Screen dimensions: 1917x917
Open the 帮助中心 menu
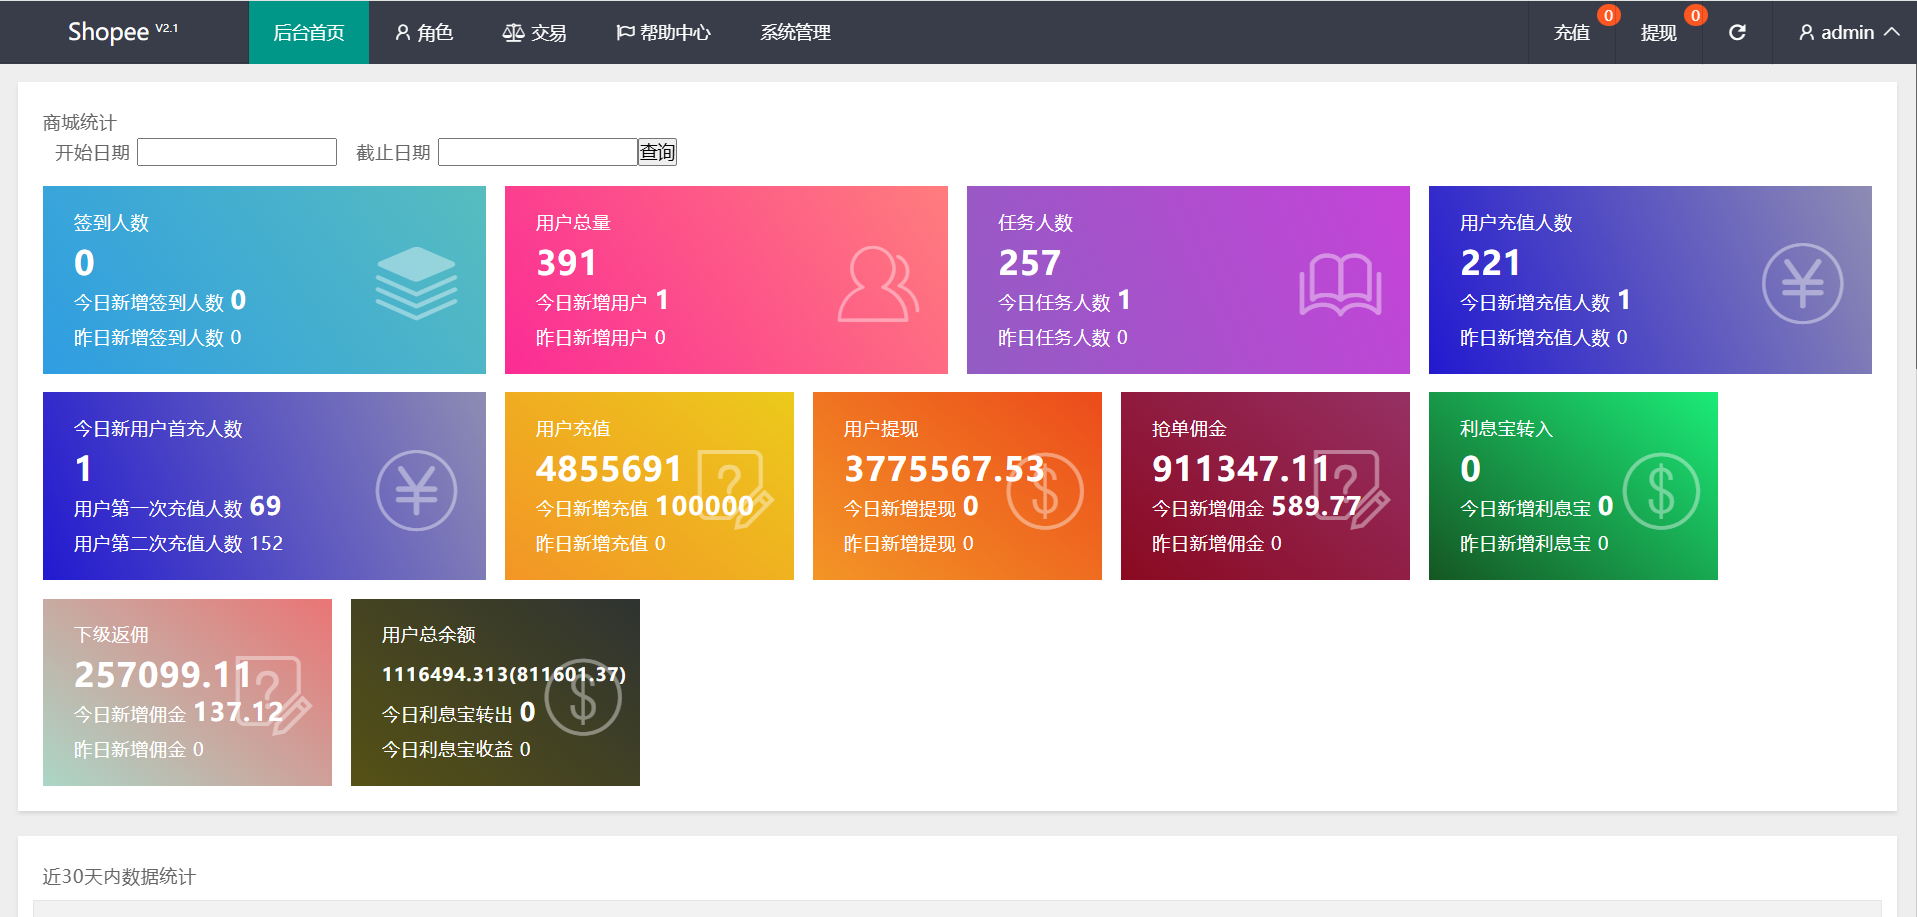click(x=663, y=32)
